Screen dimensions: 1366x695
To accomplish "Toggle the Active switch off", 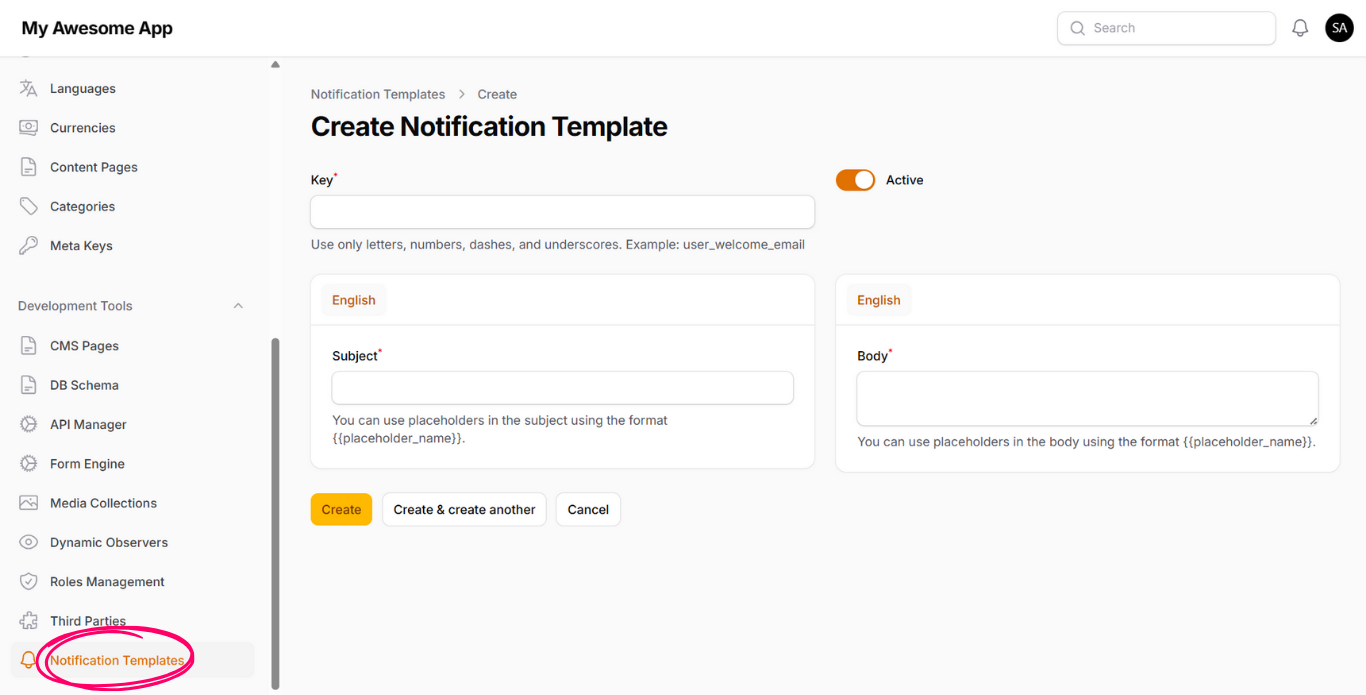I will pyautogui.click(x=855, y=180).
